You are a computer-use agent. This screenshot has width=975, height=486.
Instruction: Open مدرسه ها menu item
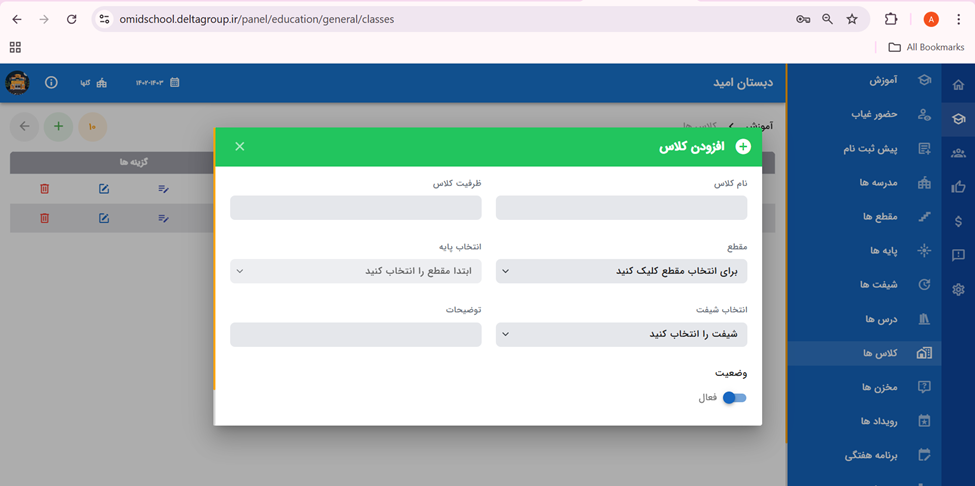click(864, 183)
